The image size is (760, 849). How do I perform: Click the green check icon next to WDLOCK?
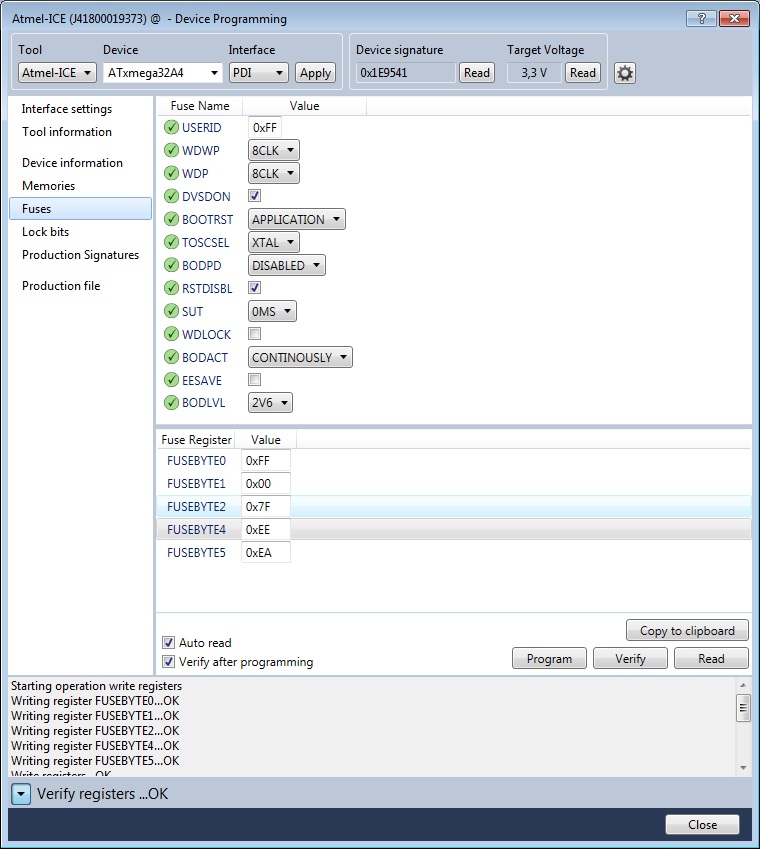pyautogui.click(x=170, y=334)
